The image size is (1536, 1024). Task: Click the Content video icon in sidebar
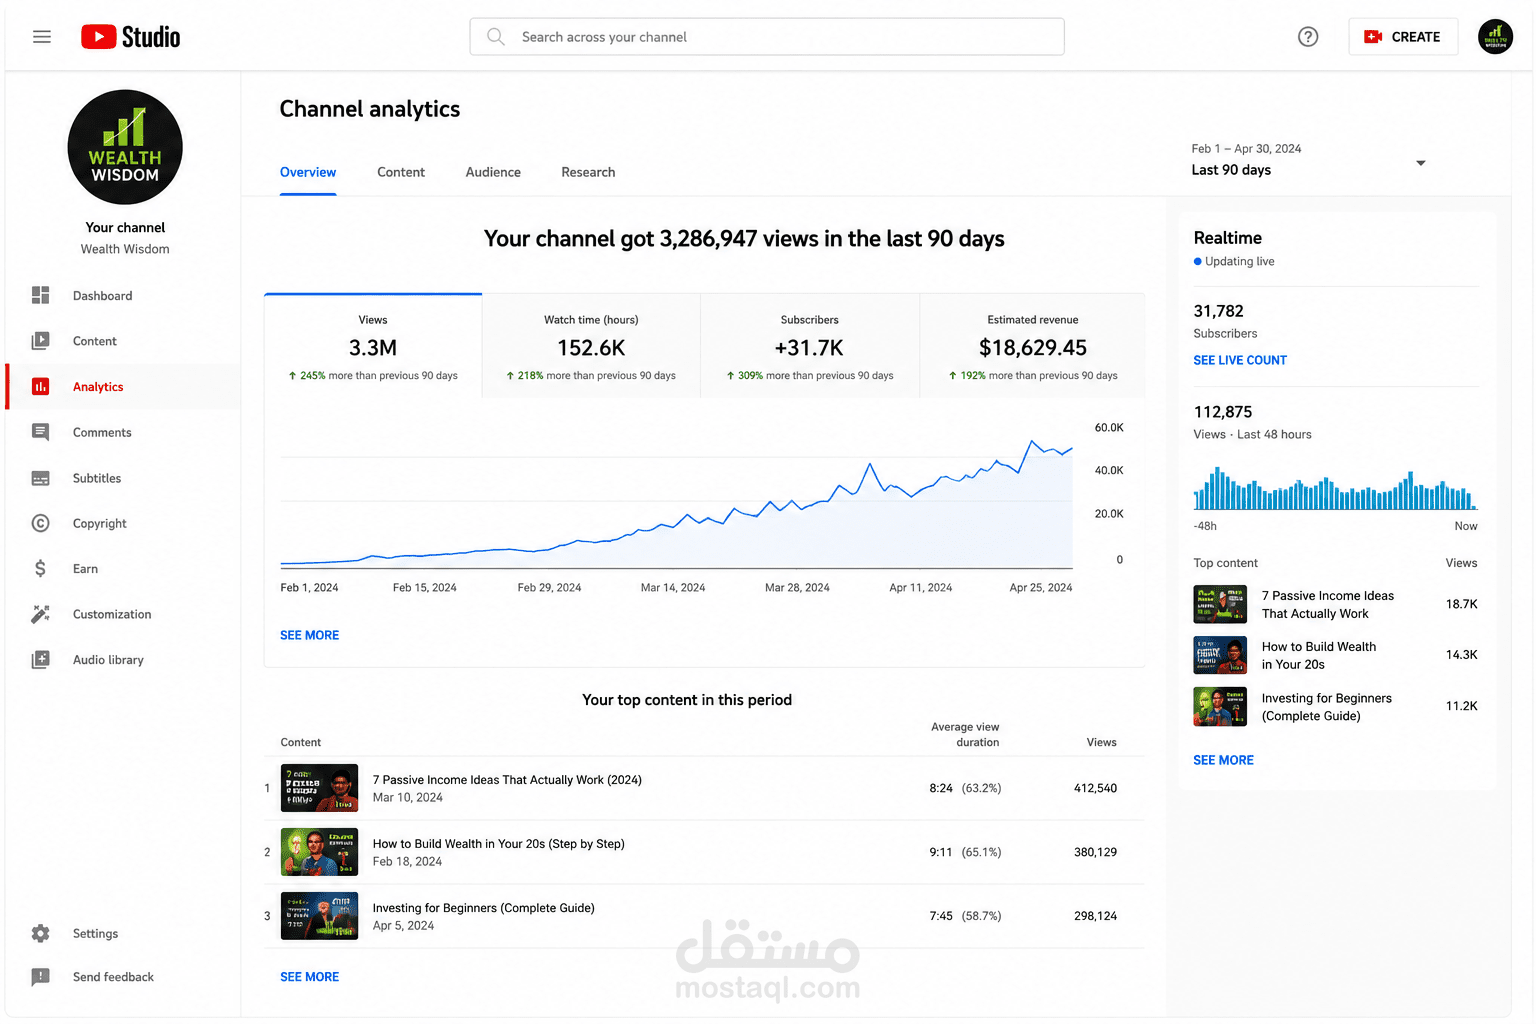(x=40, y=341)
